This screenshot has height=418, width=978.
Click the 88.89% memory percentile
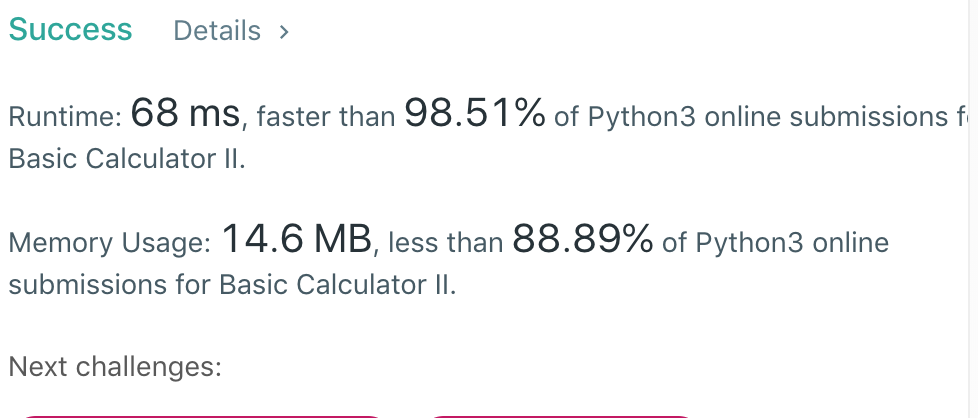tap(583, 240)
